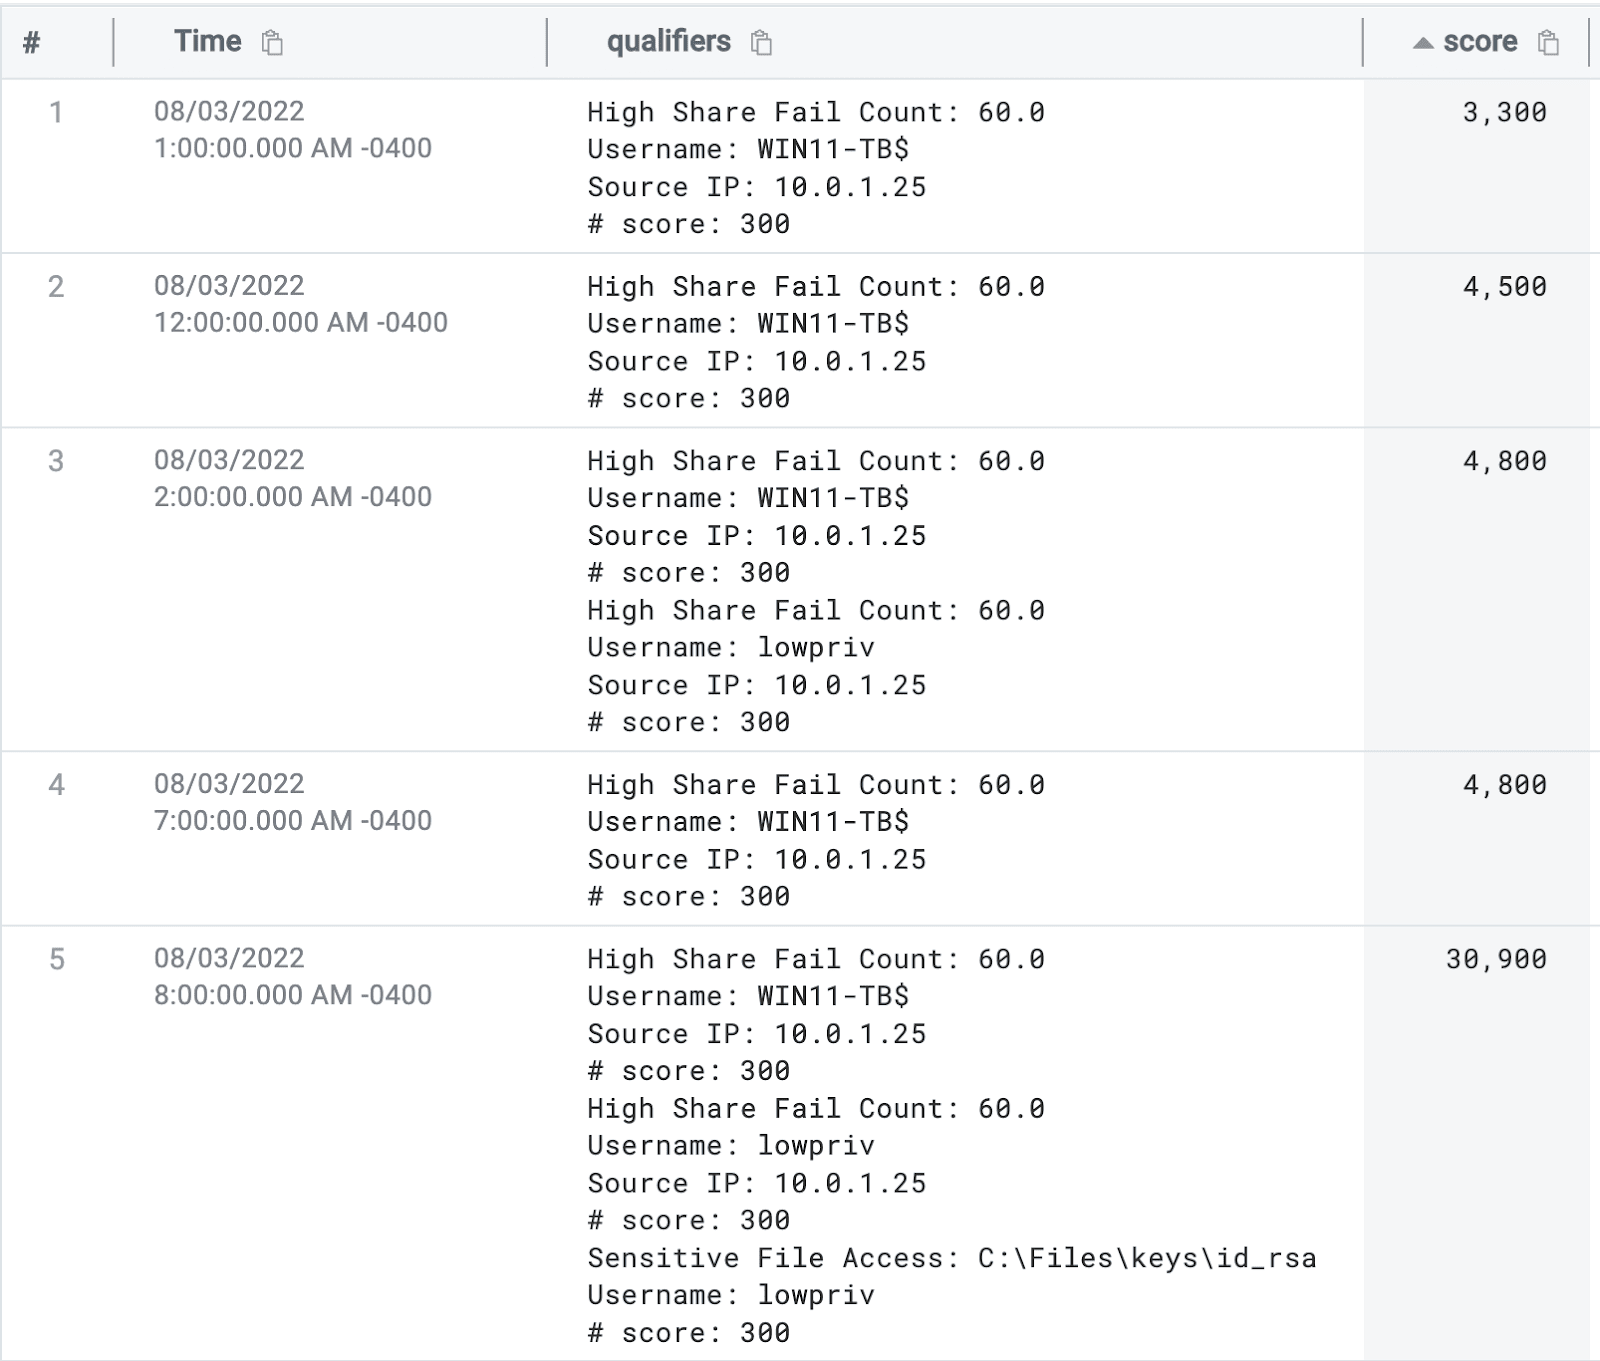
Task: Select row number 1 in the table
Action: click(55, 114)
